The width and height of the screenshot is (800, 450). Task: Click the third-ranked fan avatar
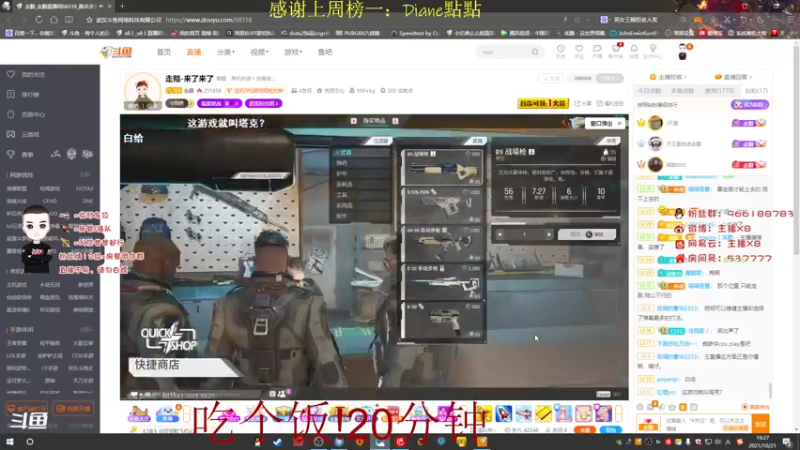[x=655, y=165]
